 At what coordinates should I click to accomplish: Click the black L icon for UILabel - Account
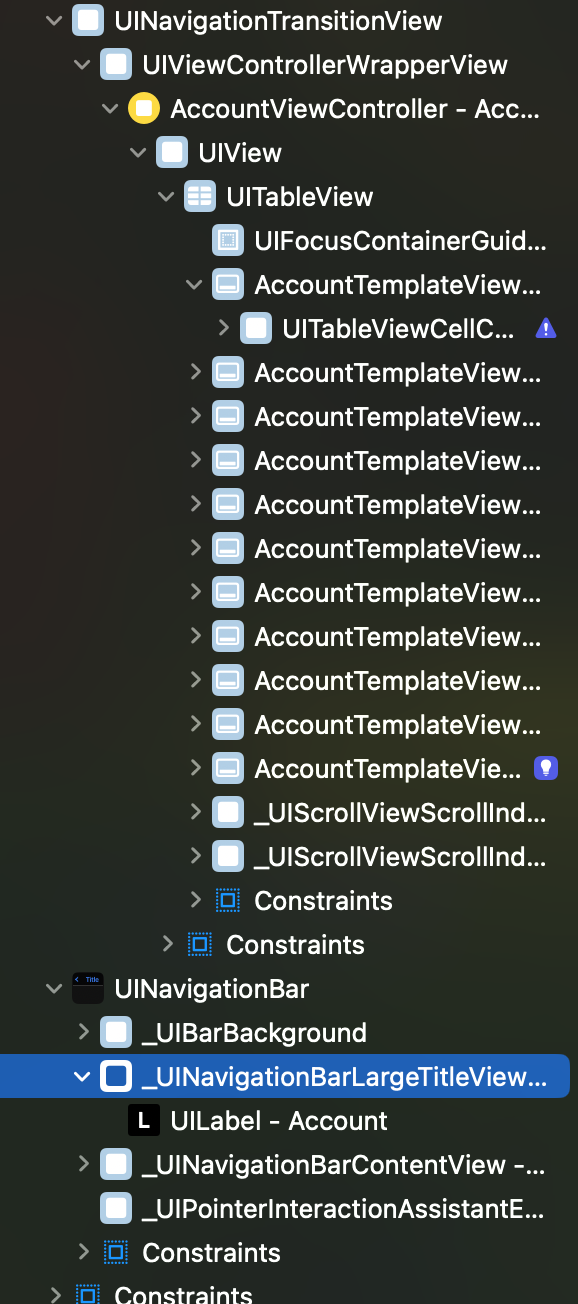click(144, 1121)
